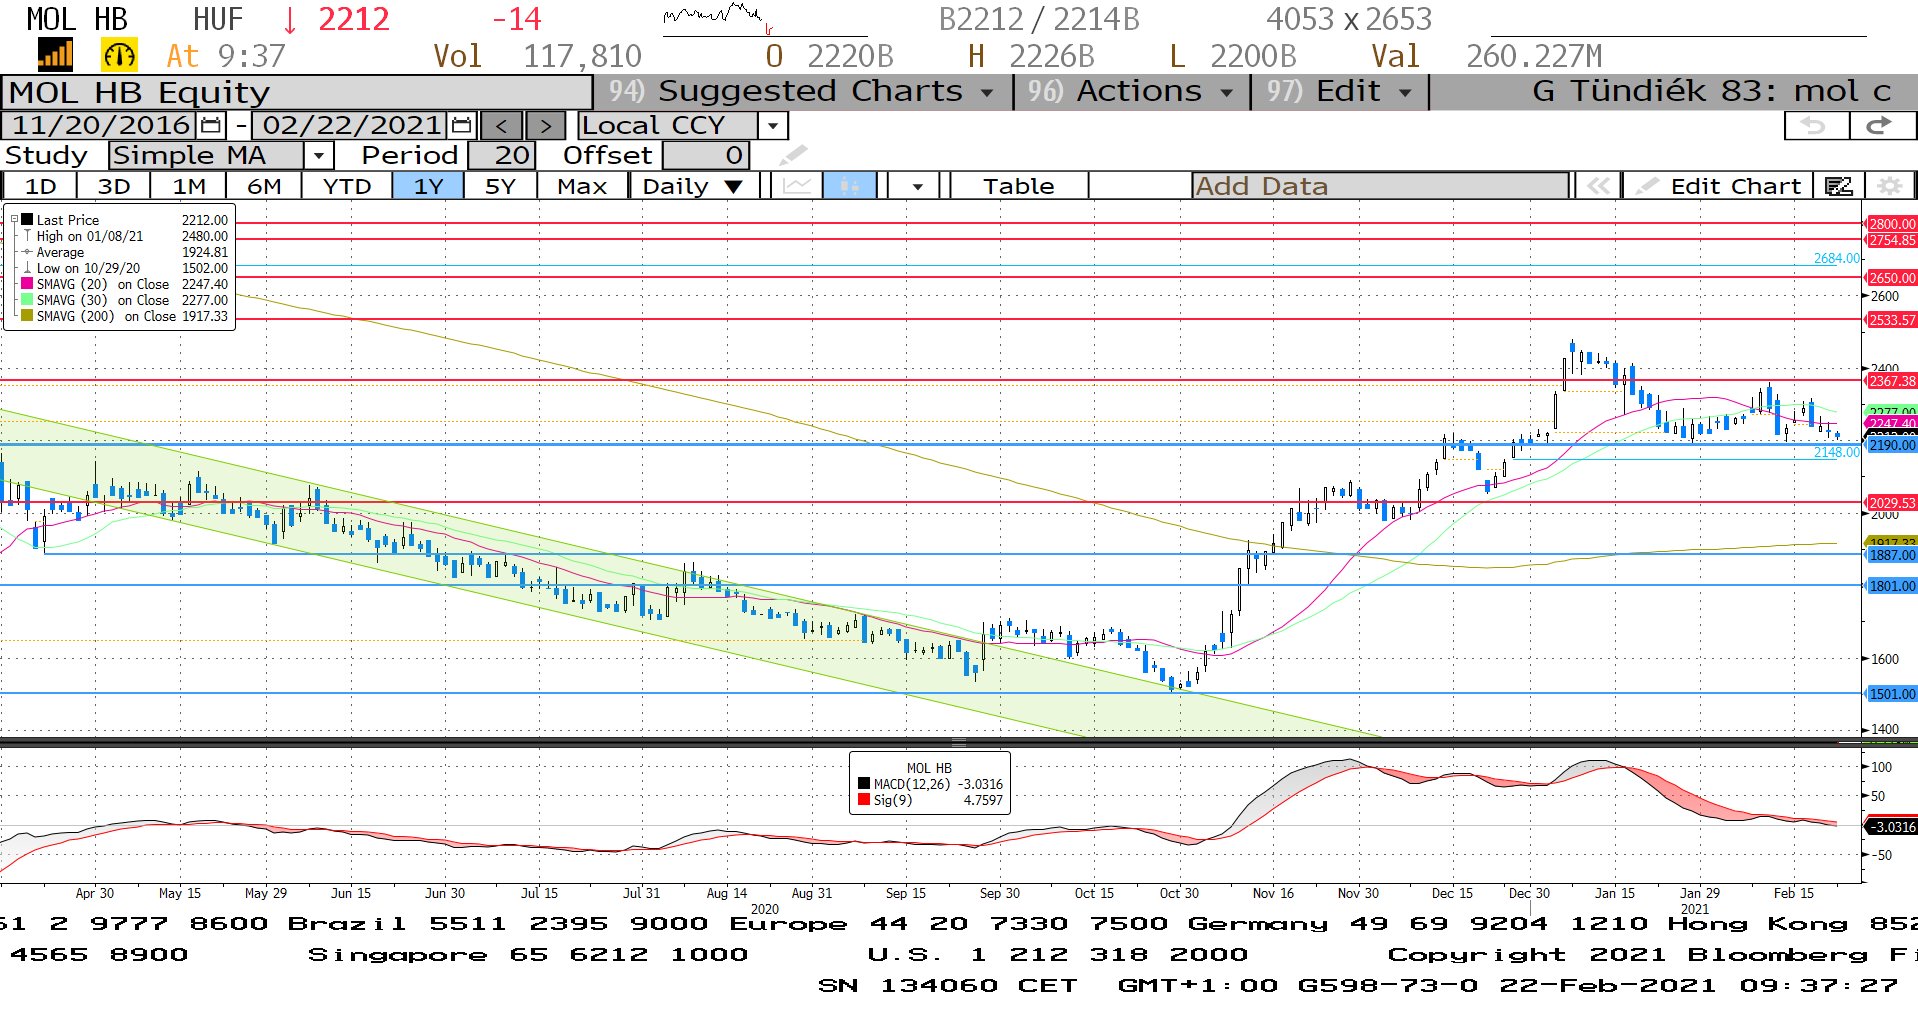1918x1025 pixels.
Task: Click the red Sig(9) legend swatch
Action: (x=864, y=800)
